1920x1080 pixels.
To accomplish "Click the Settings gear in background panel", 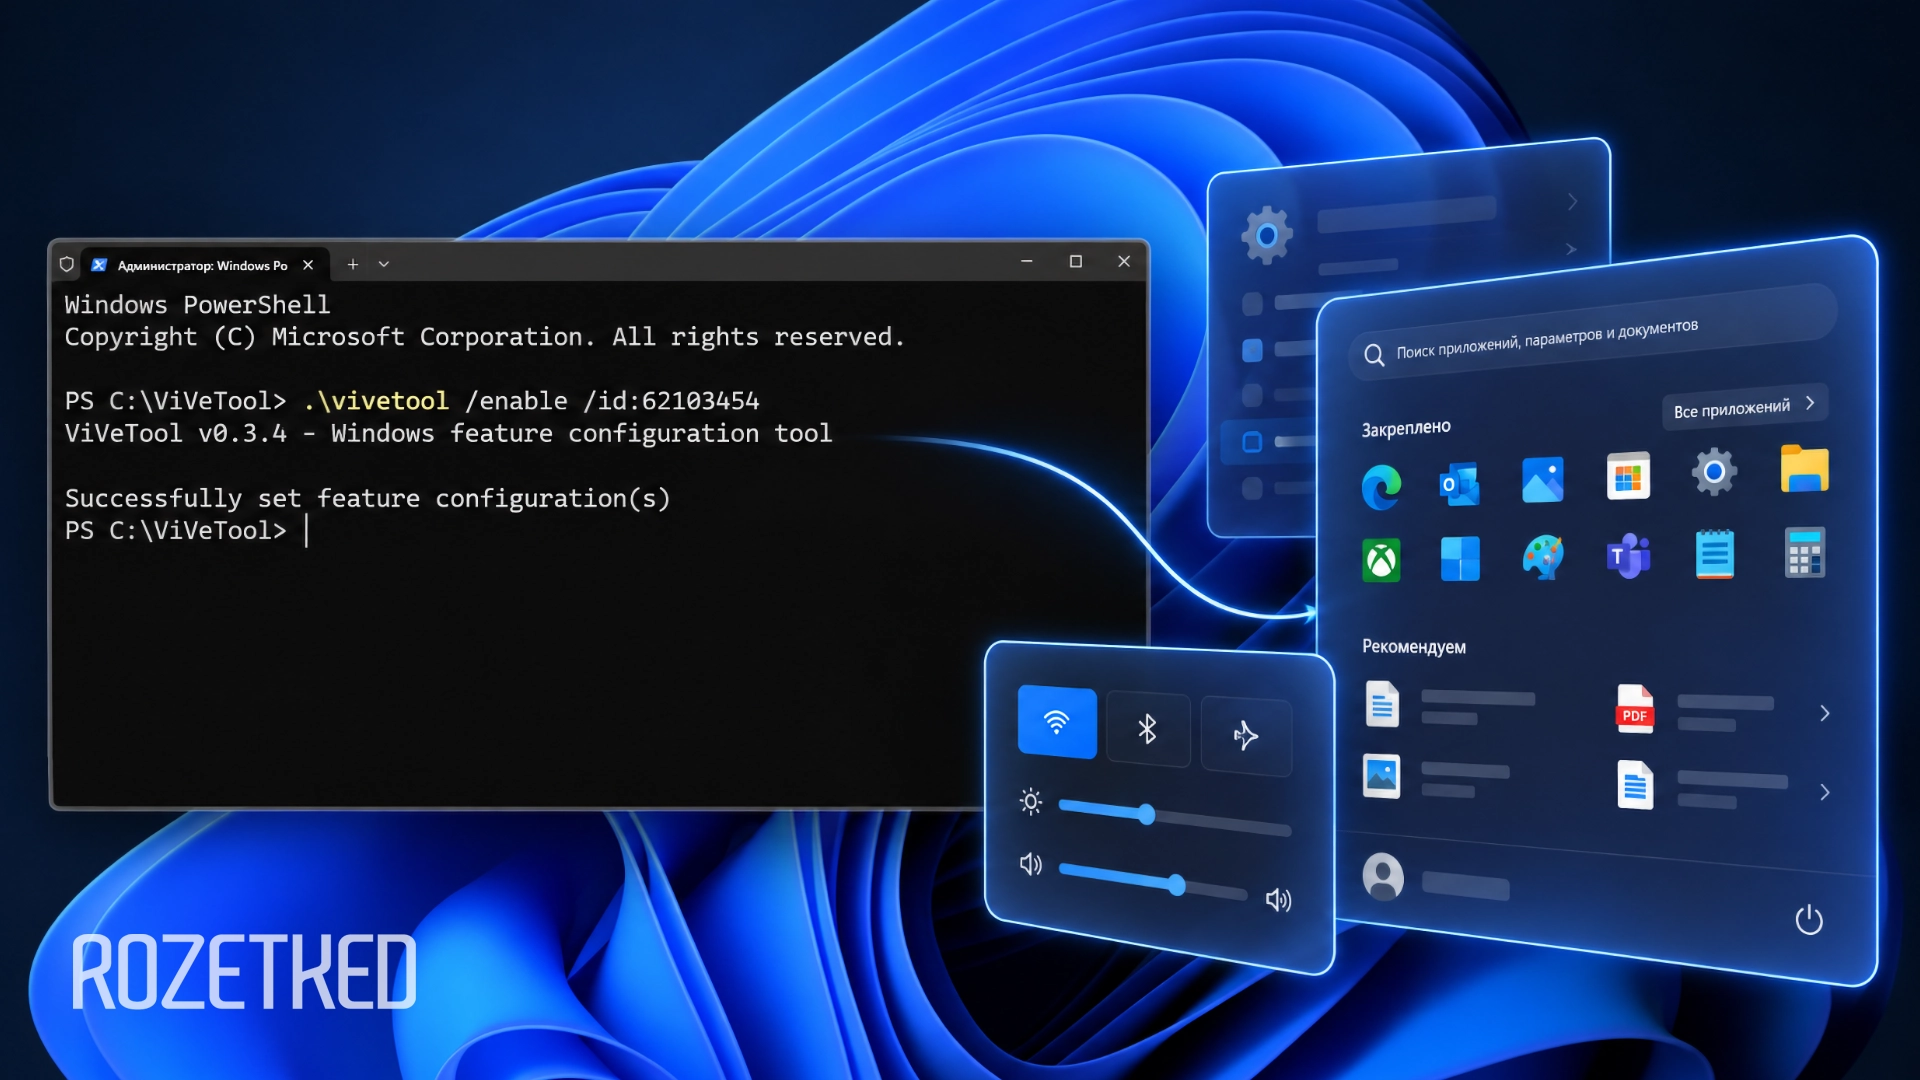I will pyautogui.click(x=1267, y=236).
